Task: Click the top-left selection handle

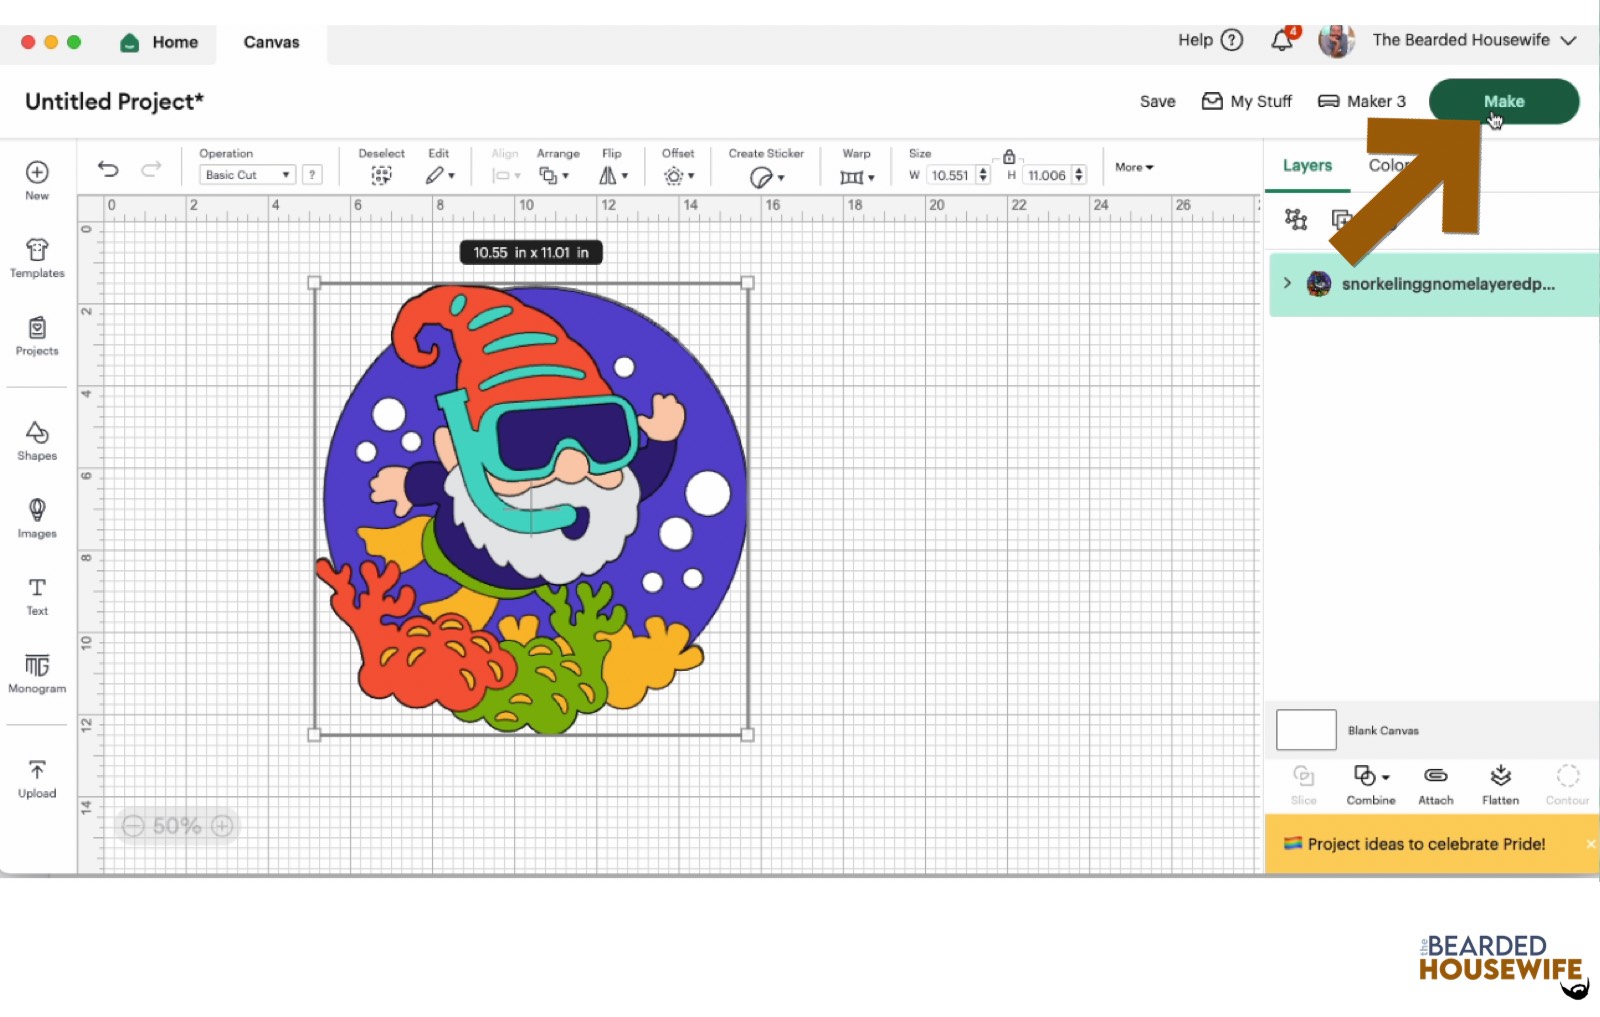Action: tap(314, 283)
